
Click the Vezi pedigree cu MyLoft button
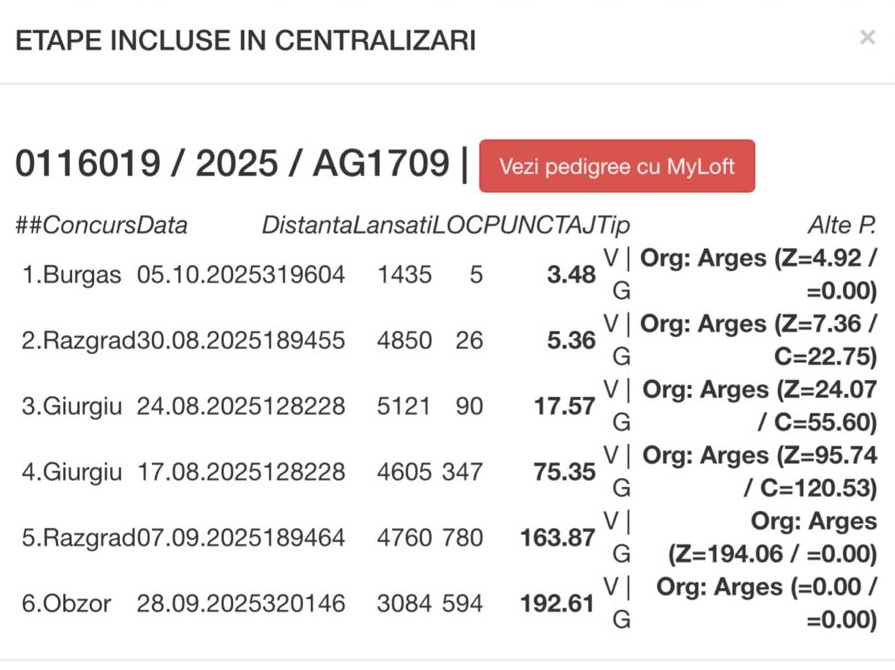[617, 166]
